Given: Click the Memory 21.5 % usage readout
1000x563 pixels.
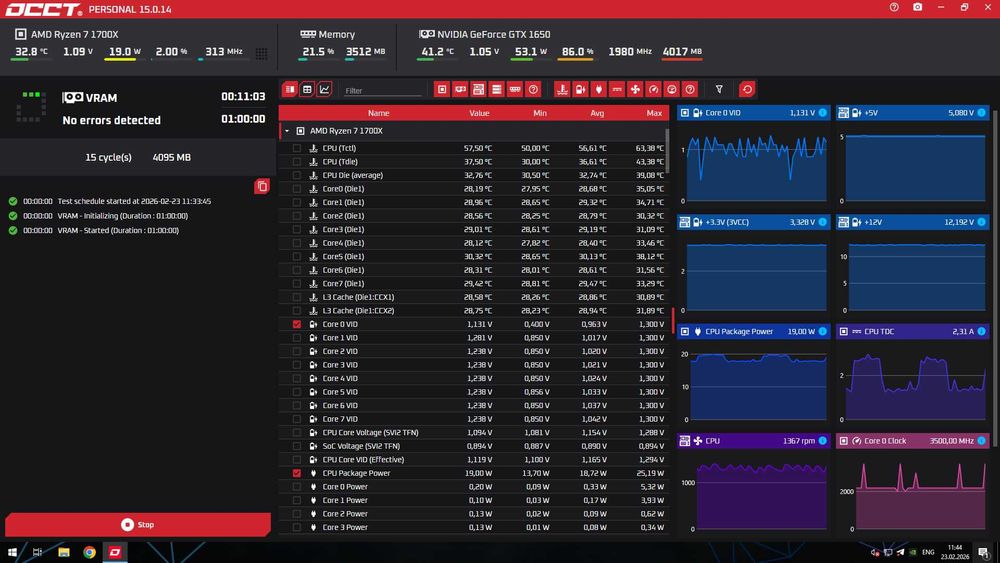Looking at the screenshot, I should point(318,52).
